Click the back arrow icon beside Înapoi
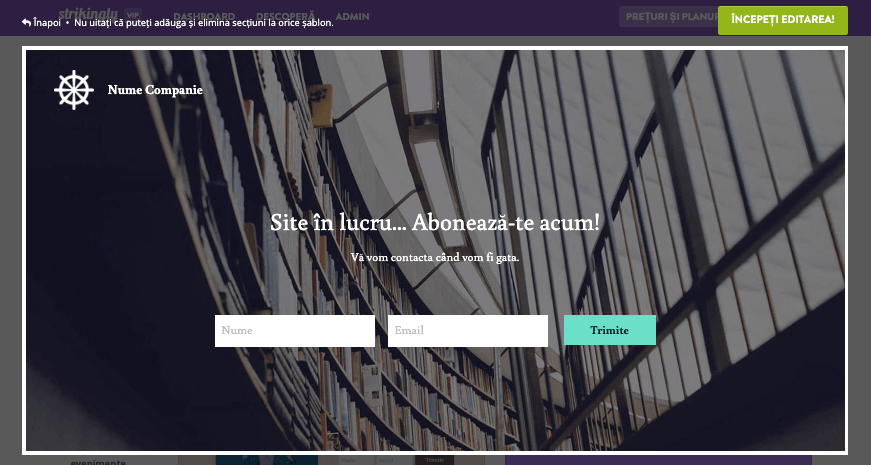 click(26, 23)
